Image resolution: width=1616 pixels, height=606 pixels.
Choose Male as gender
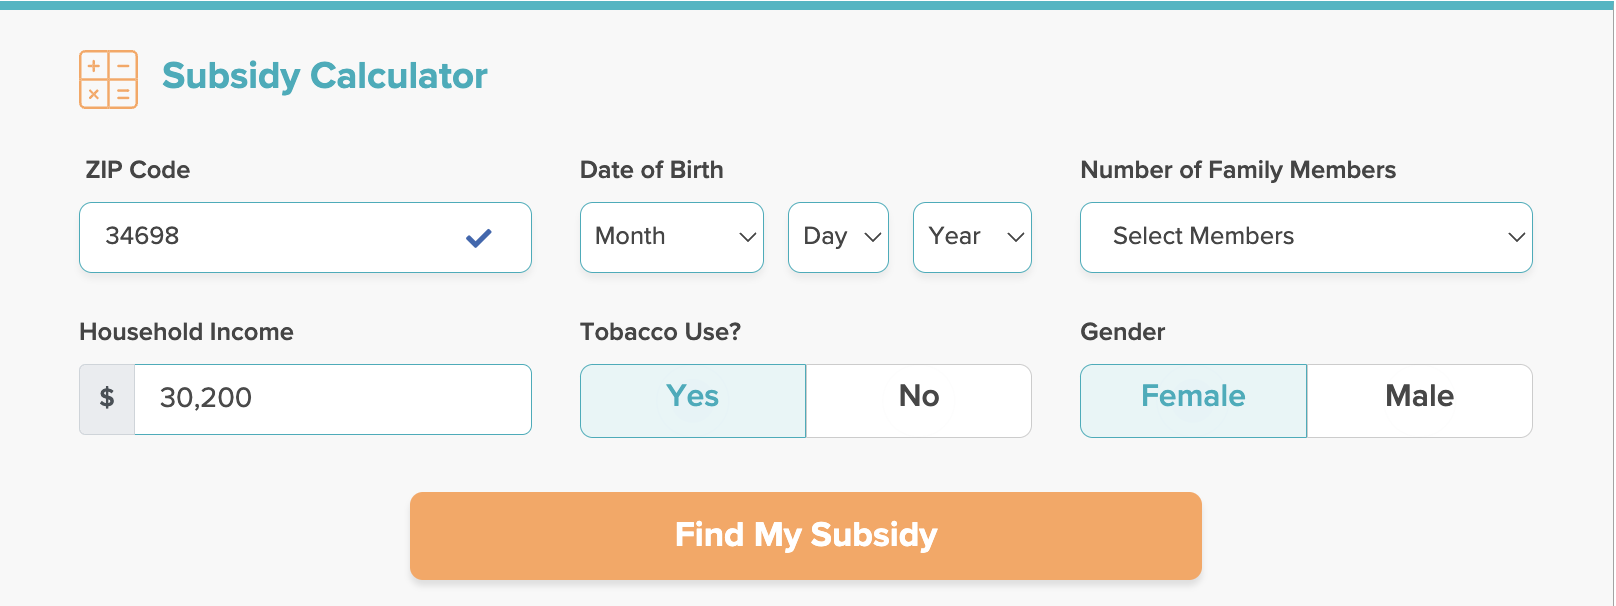coord(1419,398)
